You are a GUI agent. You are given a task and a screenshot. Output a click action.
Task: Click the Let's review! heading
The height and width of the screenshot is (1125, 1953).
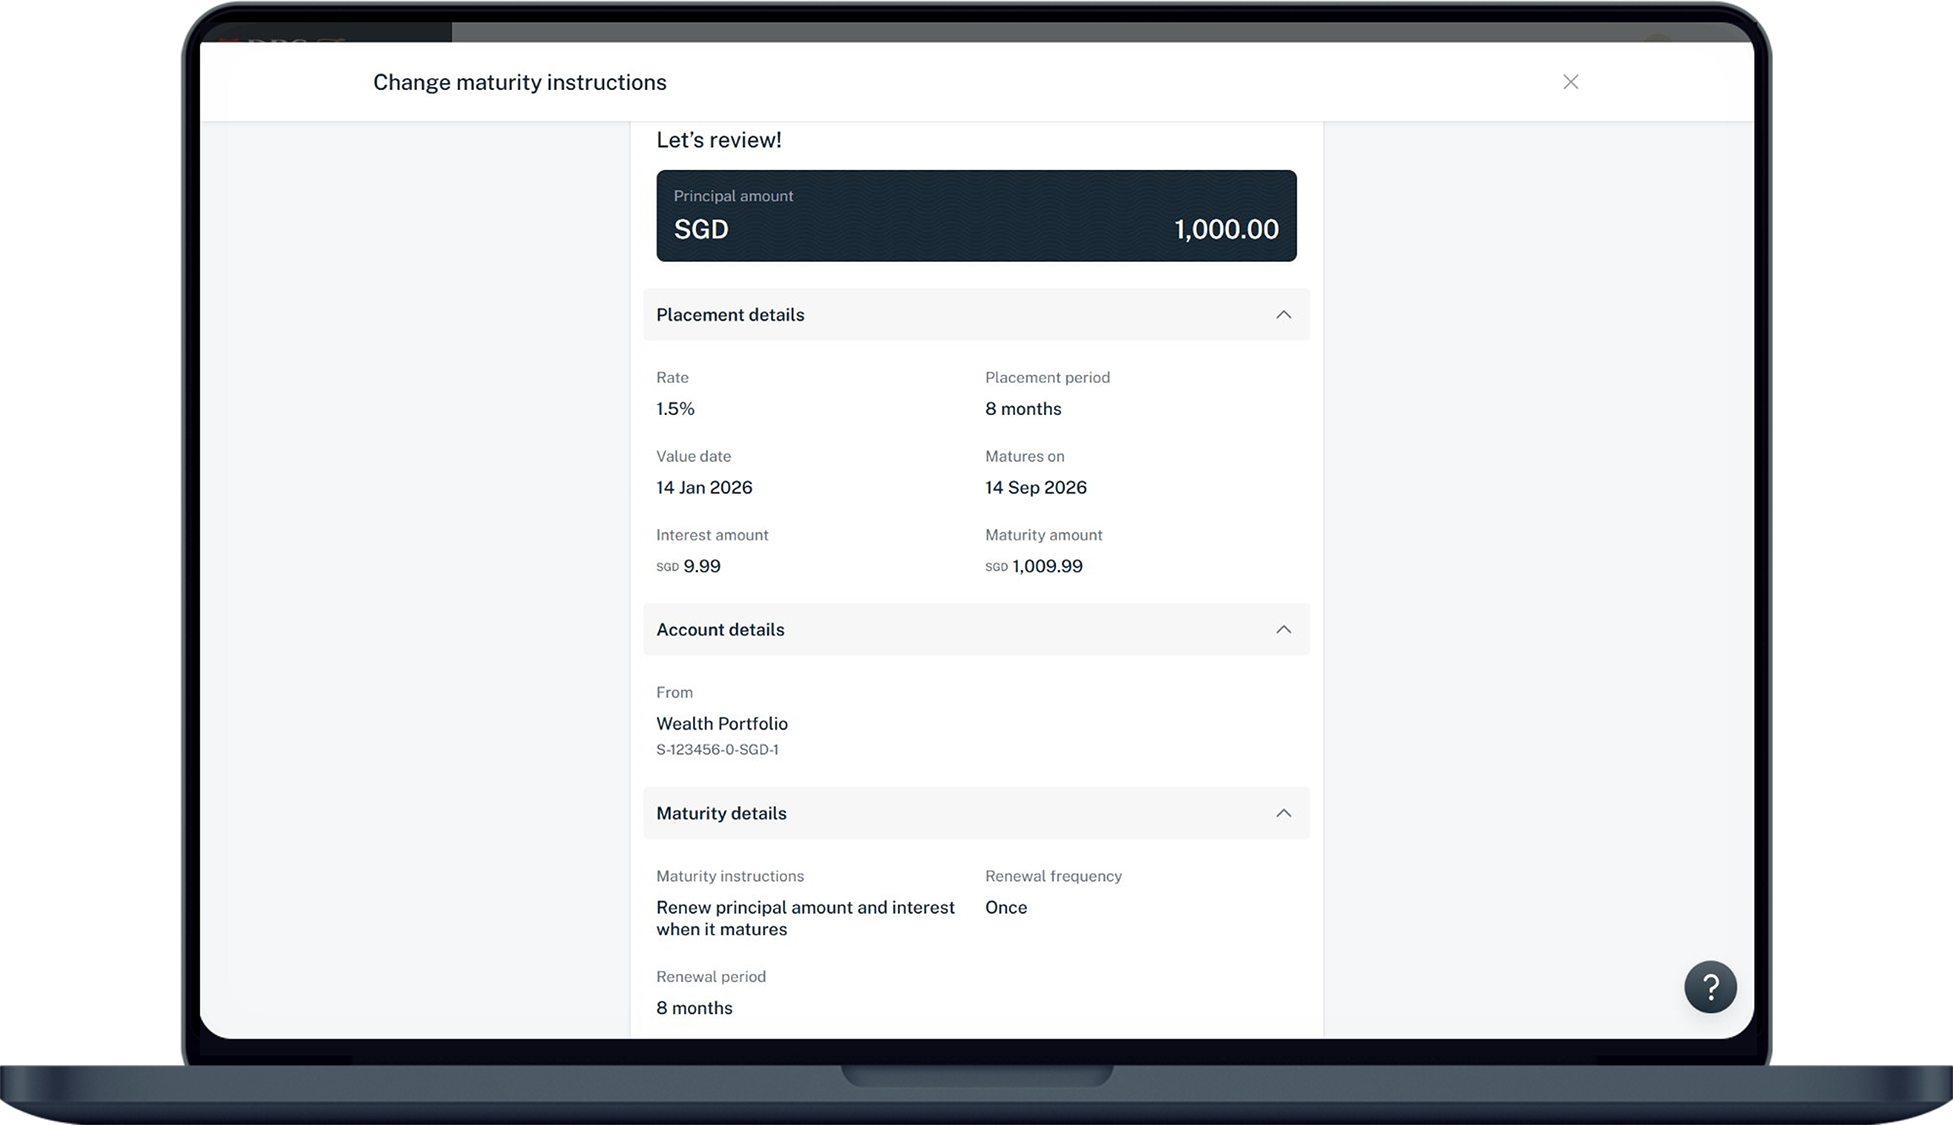pyautogui.click(x=718, y=141)
